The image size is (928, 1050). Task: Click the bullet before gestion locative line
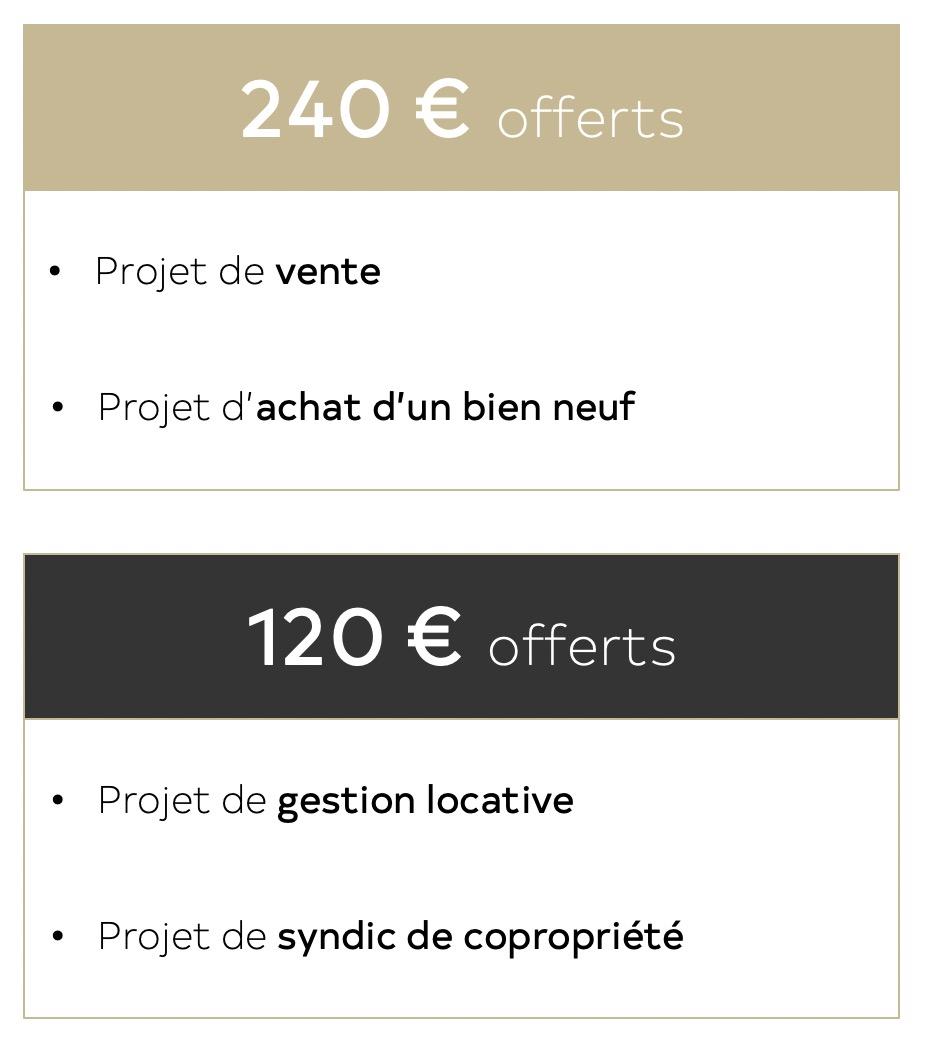click(x=58, y=800)
